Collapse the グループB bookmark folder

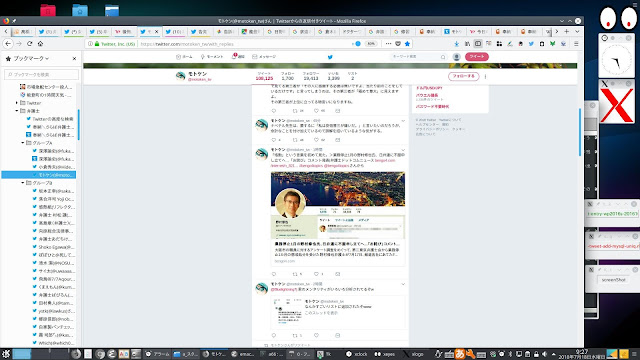(23, 183)
